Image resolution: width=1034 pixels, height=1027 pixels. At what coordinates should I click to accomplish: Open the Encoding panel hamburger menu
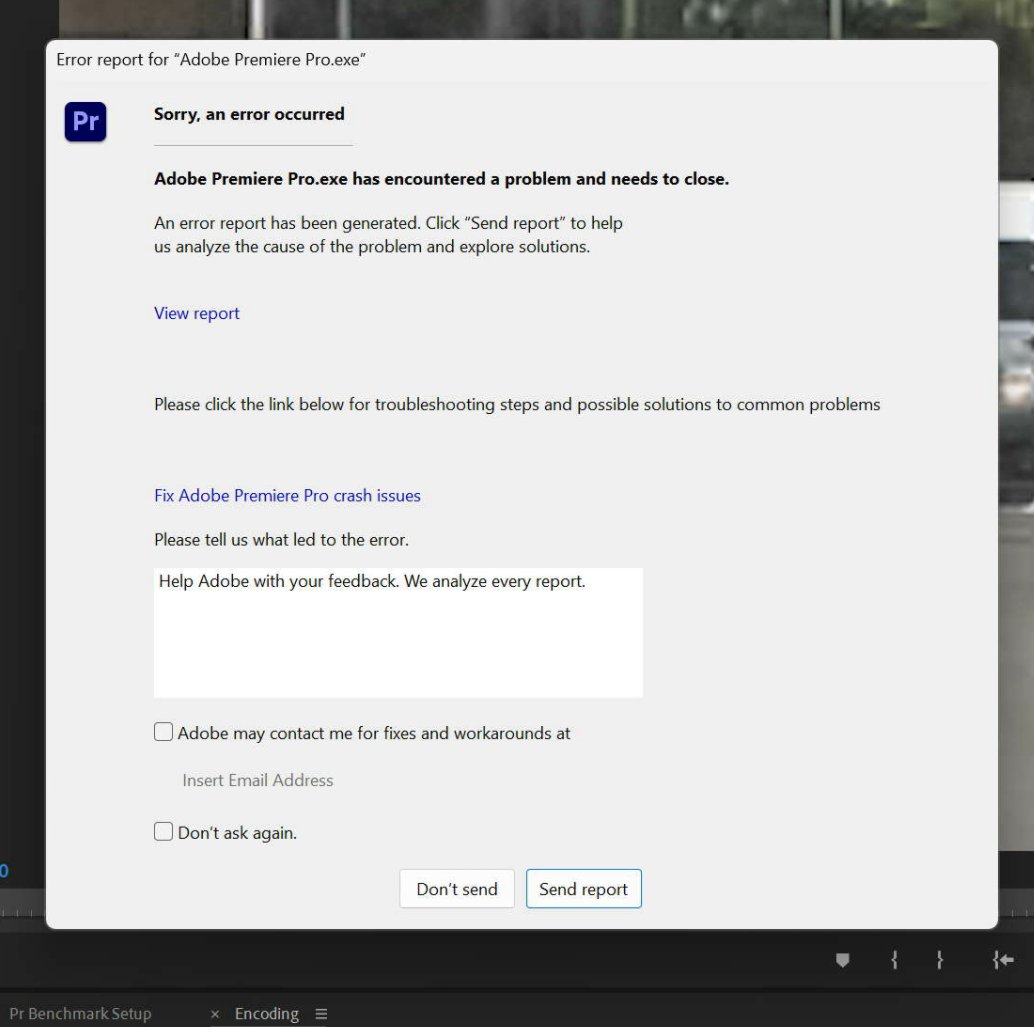pos(321,1014)
